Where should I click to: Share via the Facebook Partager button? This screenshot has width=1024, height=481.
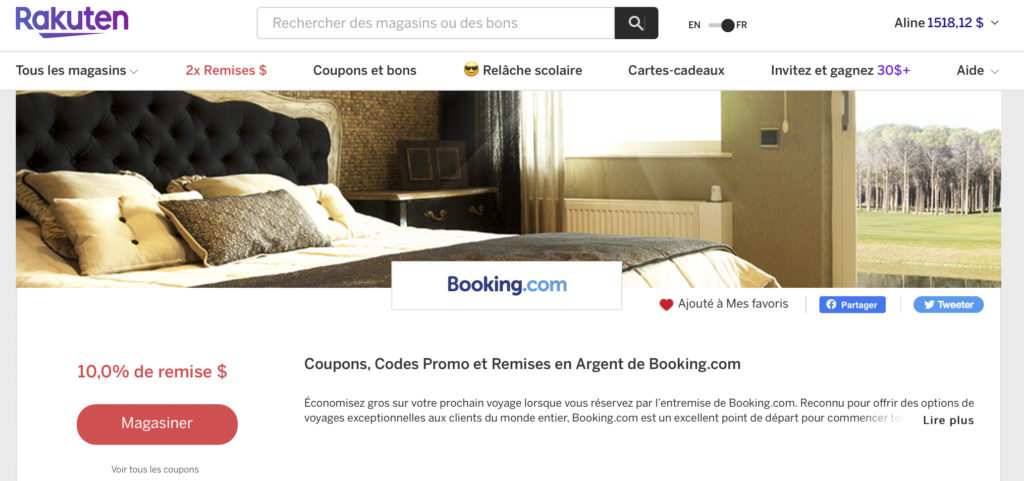coord(852,305)
